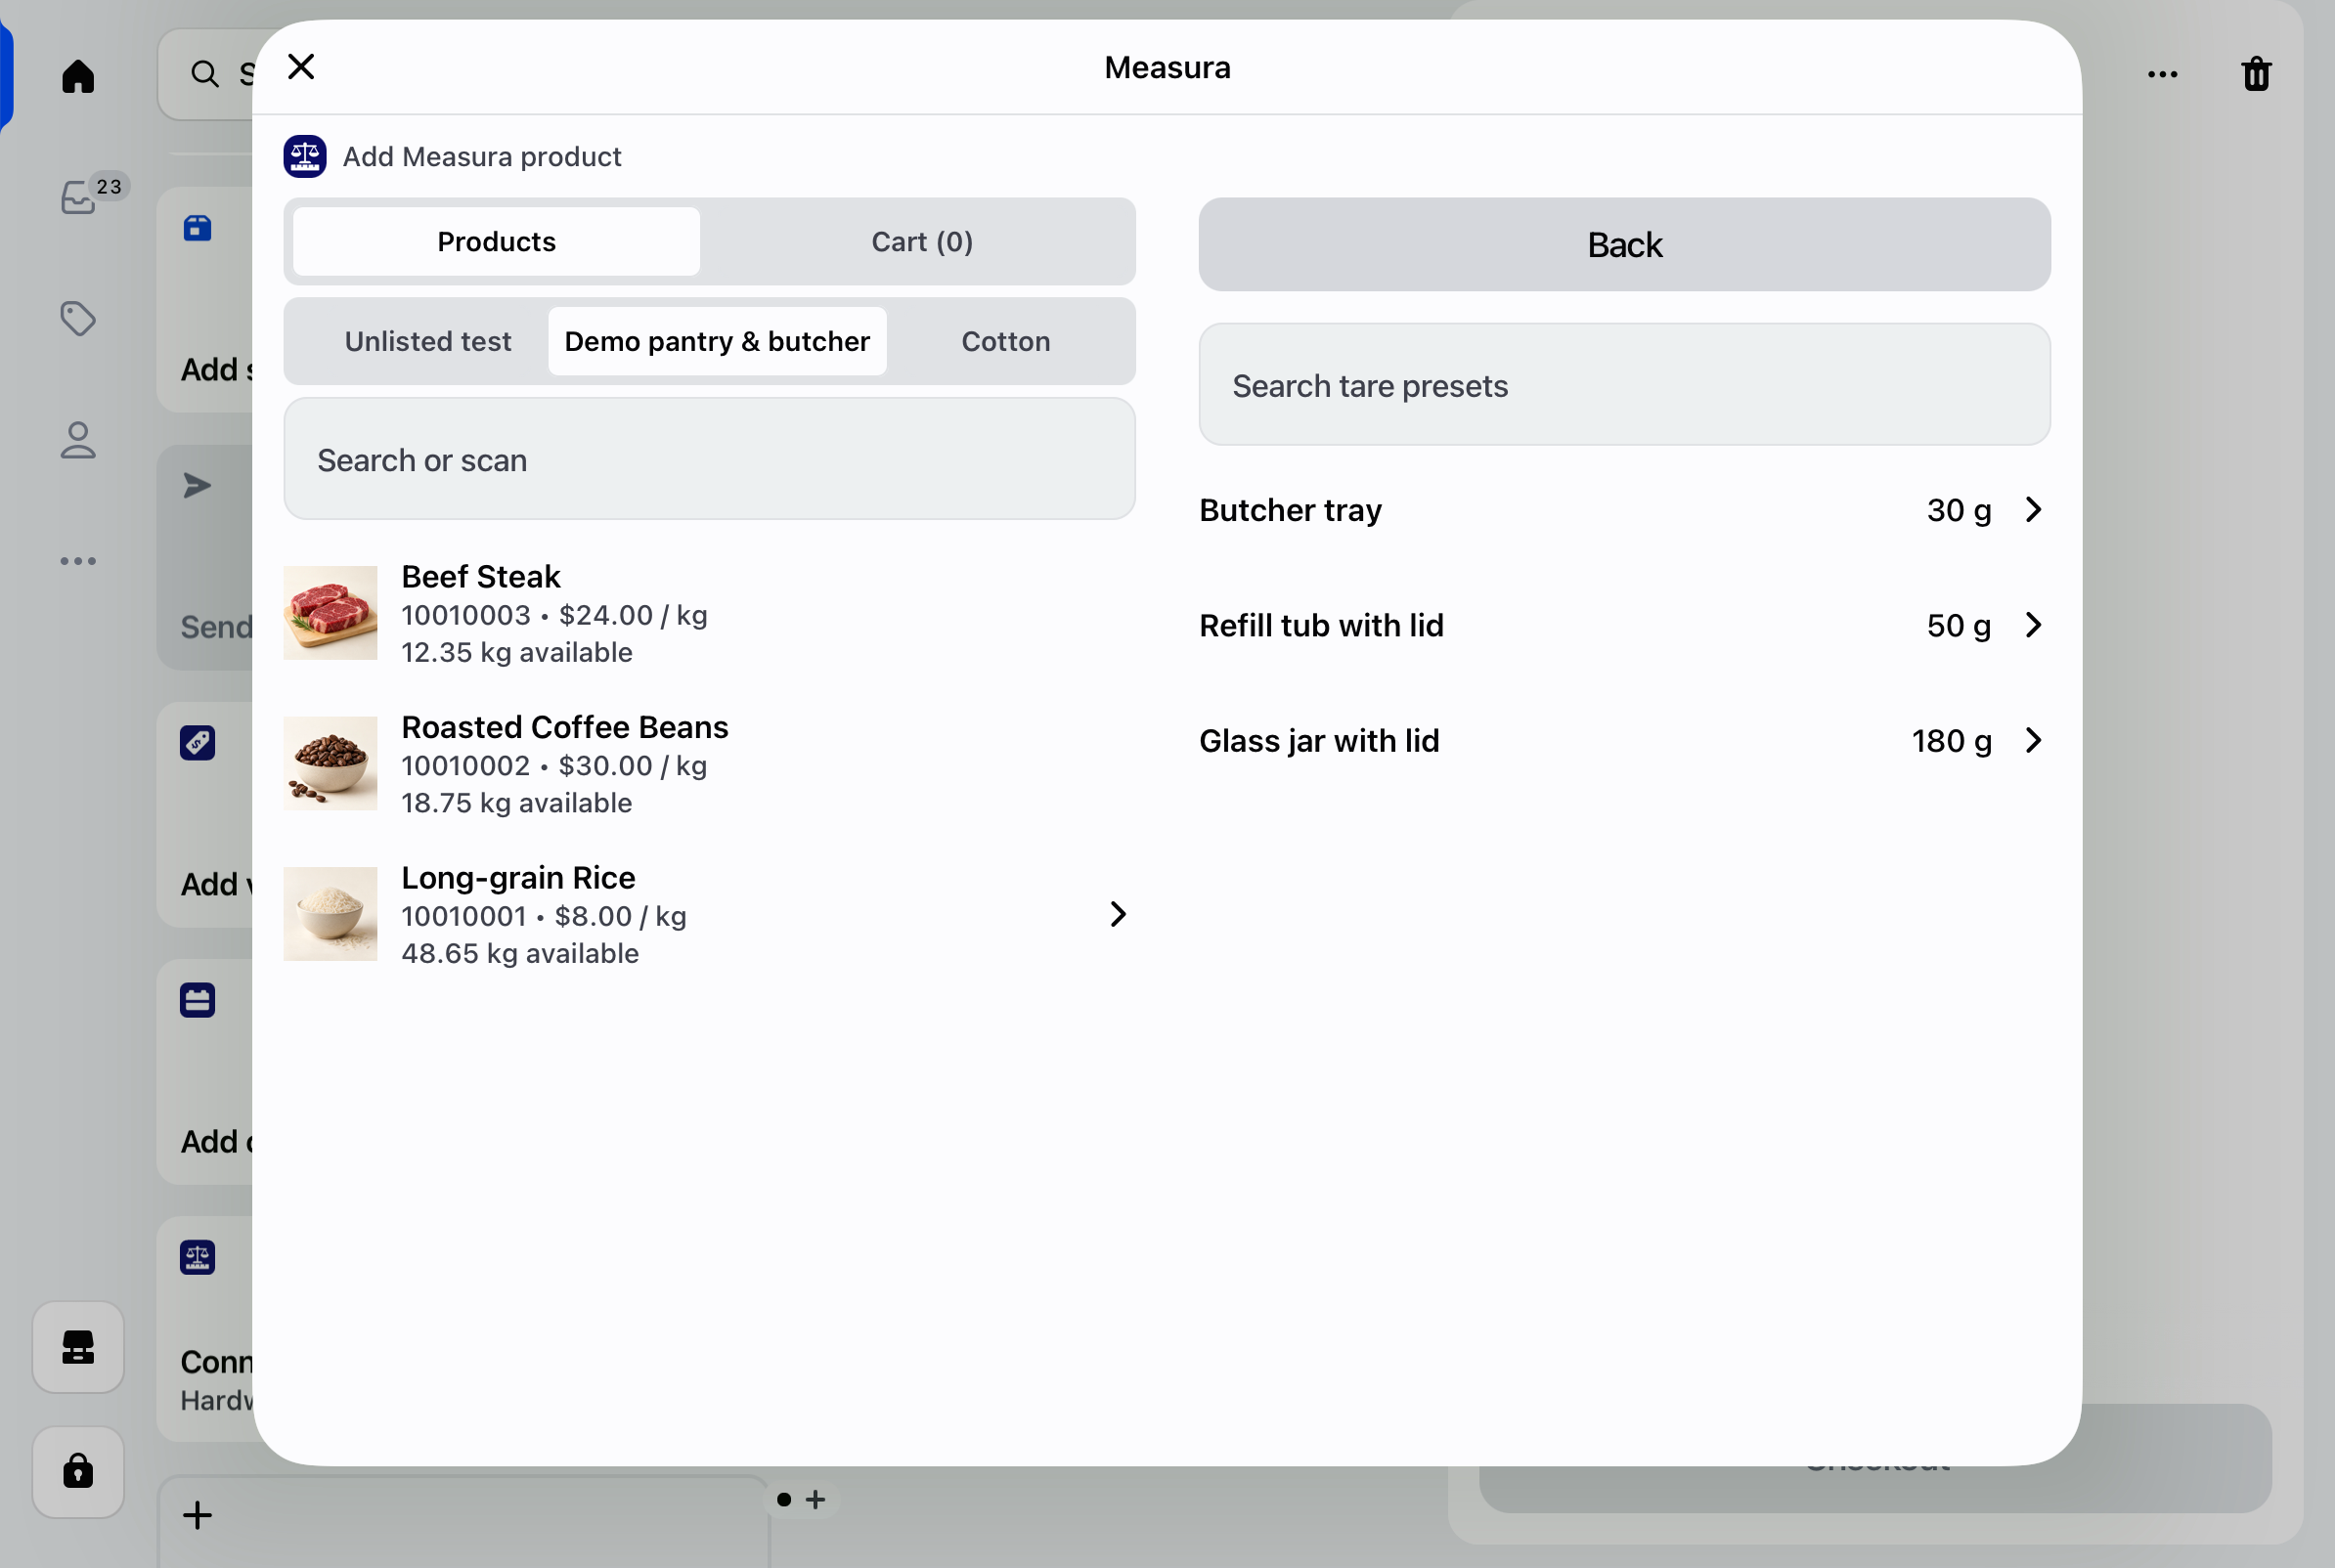This screenshot has width=2335, height=1568.
Task: Click the 180 g tare value
Action: click(1952, 741)
